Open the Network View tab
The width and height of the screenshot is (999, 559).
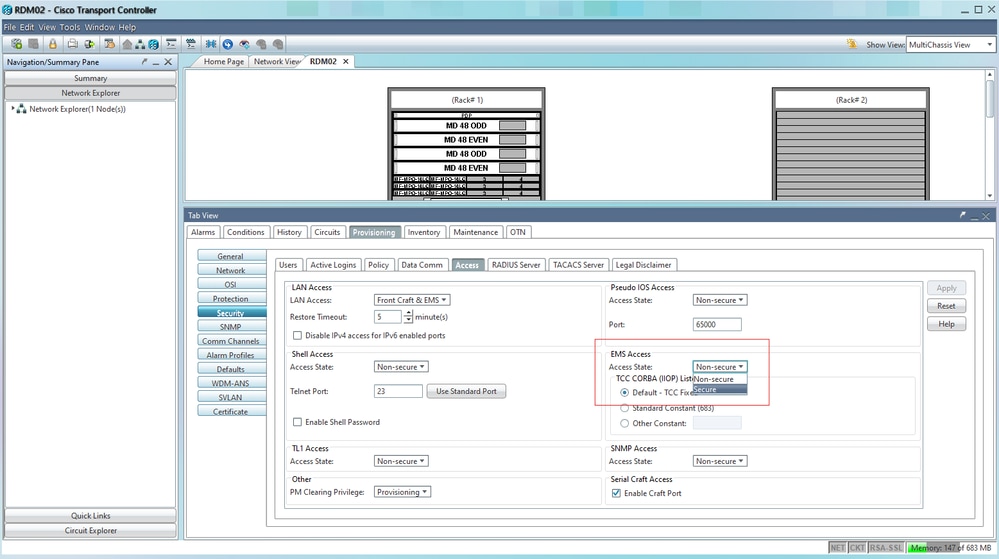(x=277, y=62)
